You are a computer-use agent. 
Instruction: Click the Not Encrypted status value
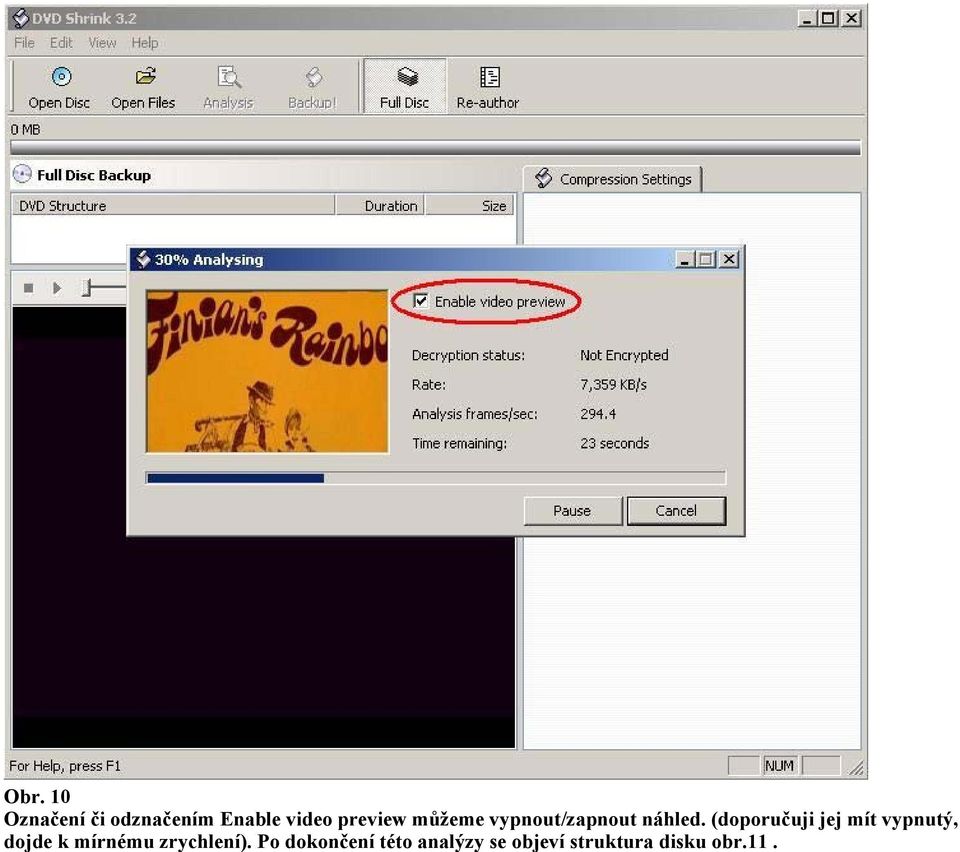coord(624,355)
